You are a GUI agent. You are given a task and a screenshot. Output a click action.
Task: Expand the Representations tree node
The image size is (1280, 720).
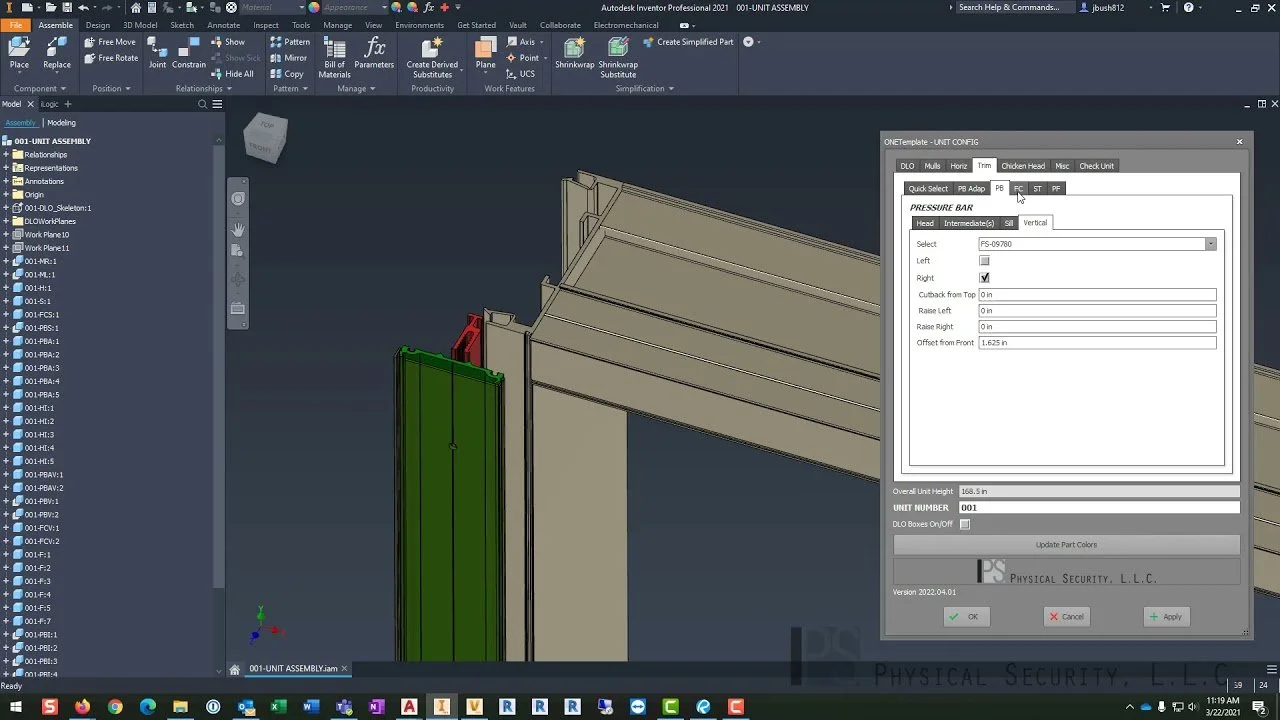[x=6, y=168]
